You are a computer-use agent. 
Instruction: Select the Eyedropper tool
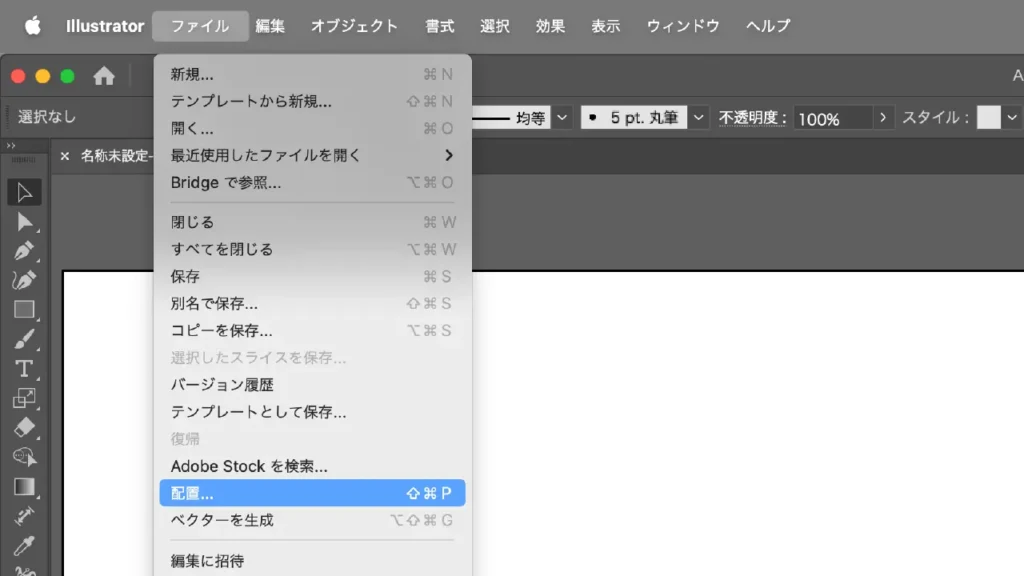tap(25, 546)
